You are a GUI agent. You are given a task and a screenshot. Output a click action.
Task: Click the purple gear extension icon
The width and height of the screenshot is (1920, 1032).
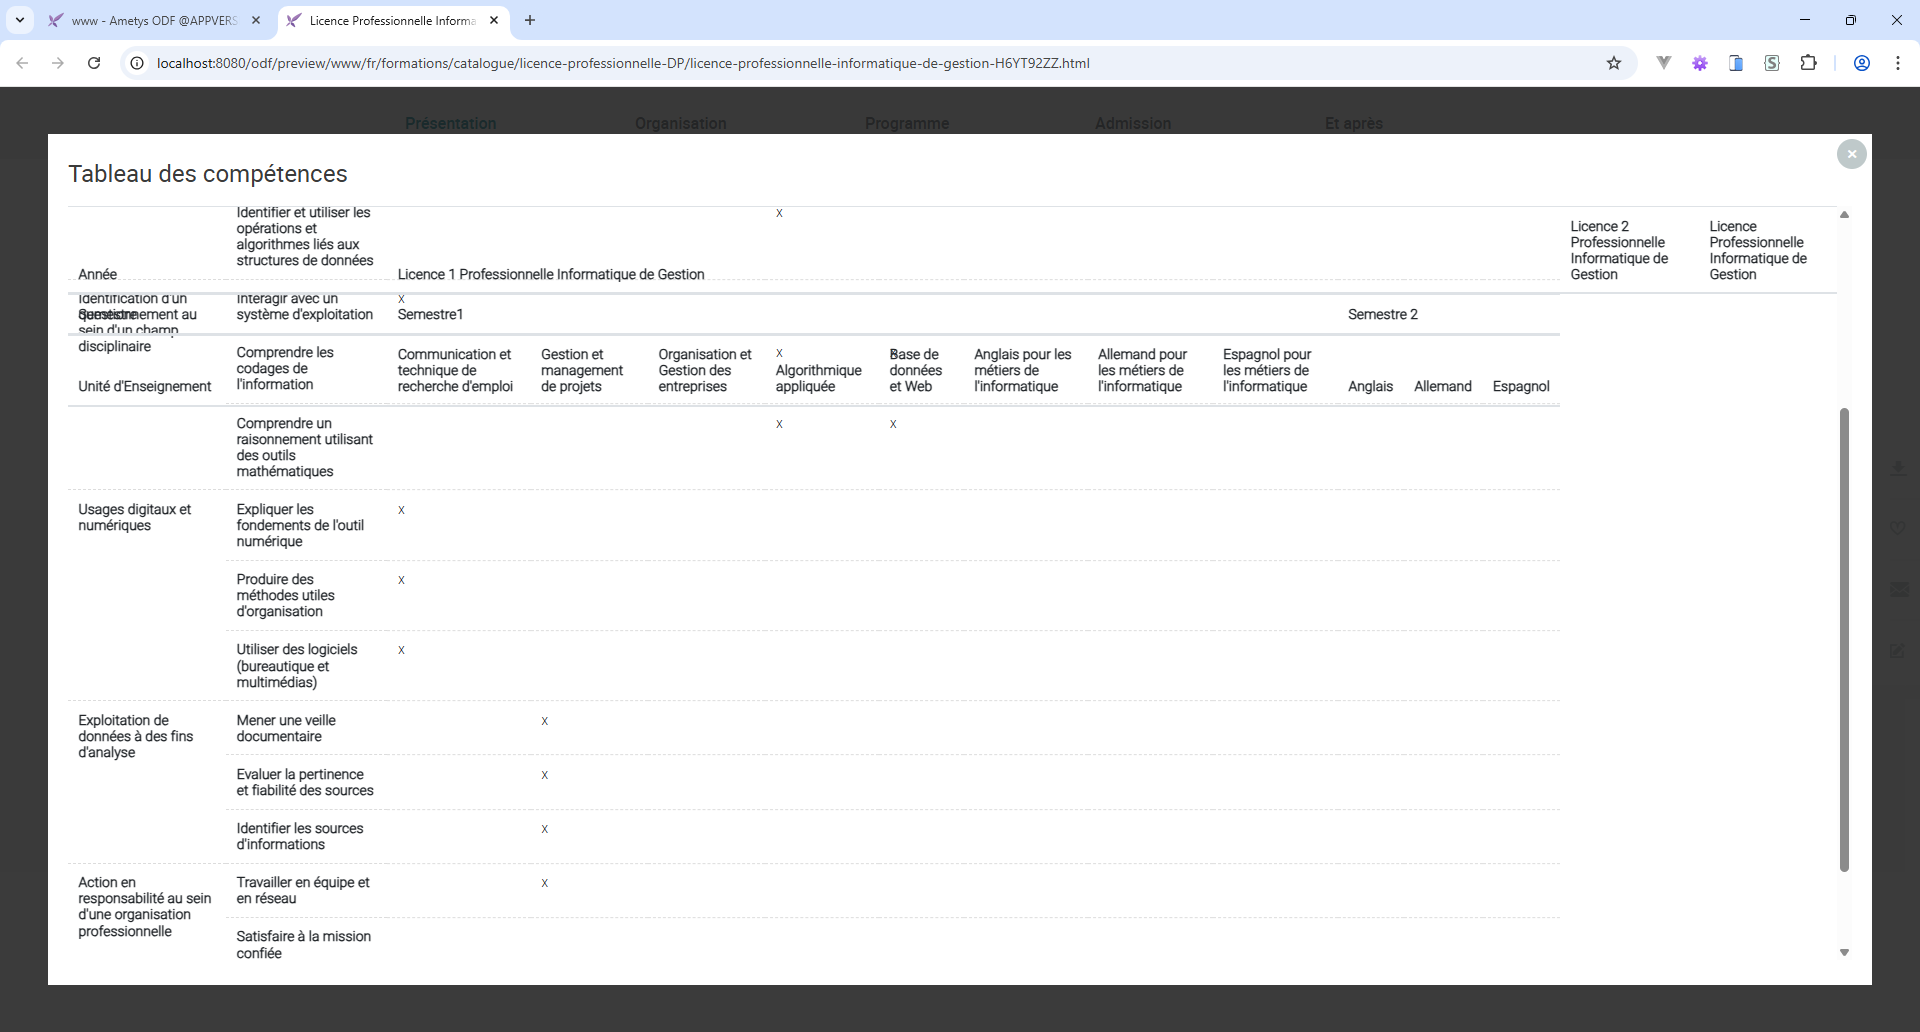[x=1700, y=63]
